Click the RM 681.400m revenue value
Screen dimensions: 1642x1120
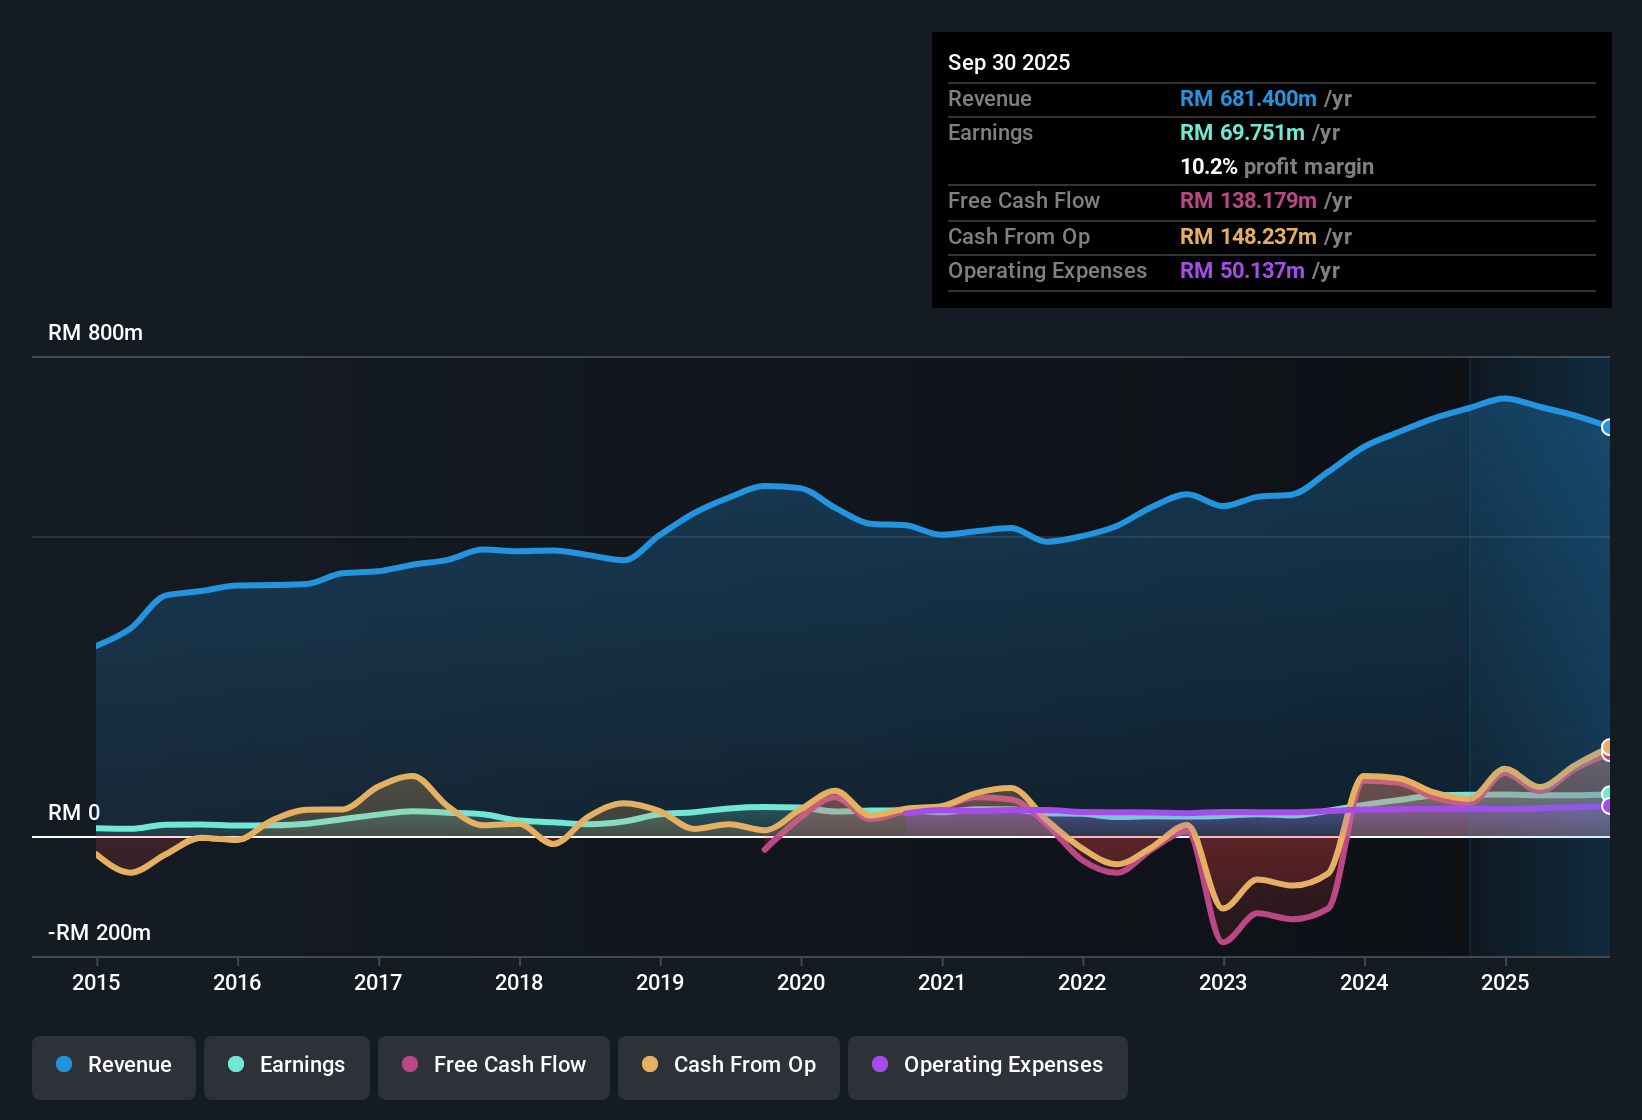1247,99
